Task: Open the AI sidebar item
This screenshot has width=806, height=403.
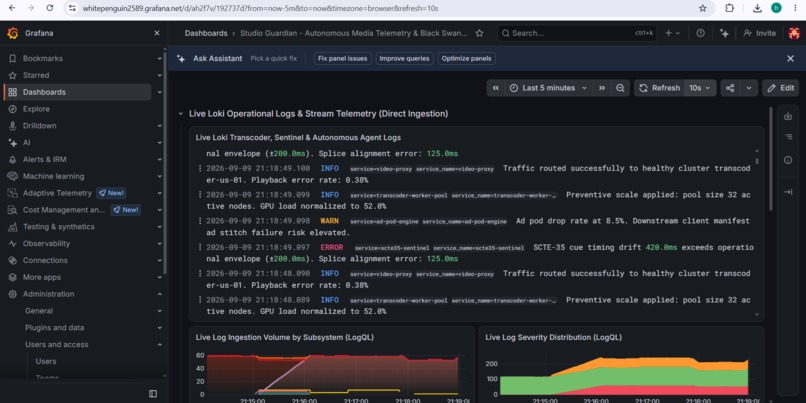Action: [x=26, y=142]
